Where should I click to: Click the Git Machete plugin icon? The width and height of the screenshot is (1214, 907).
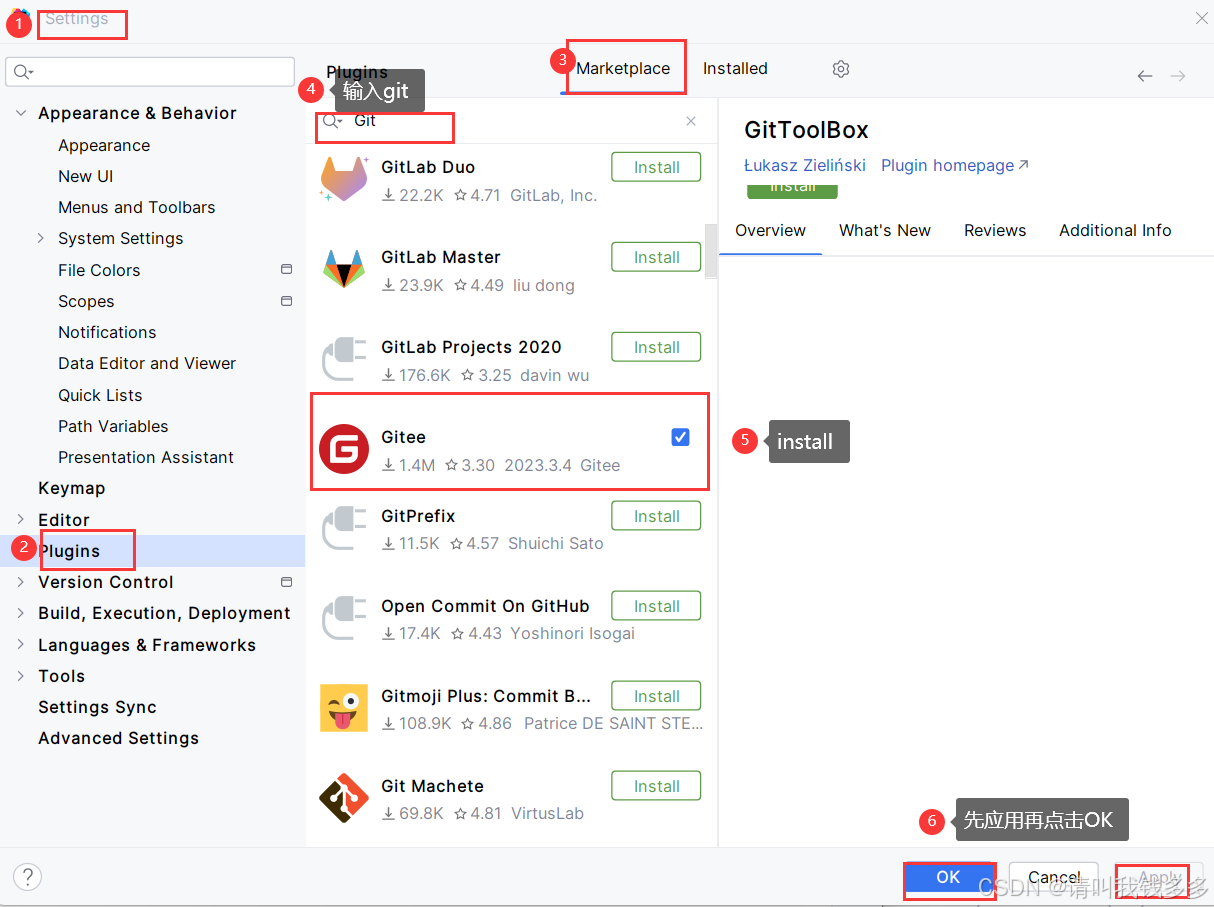pos(344,798)
